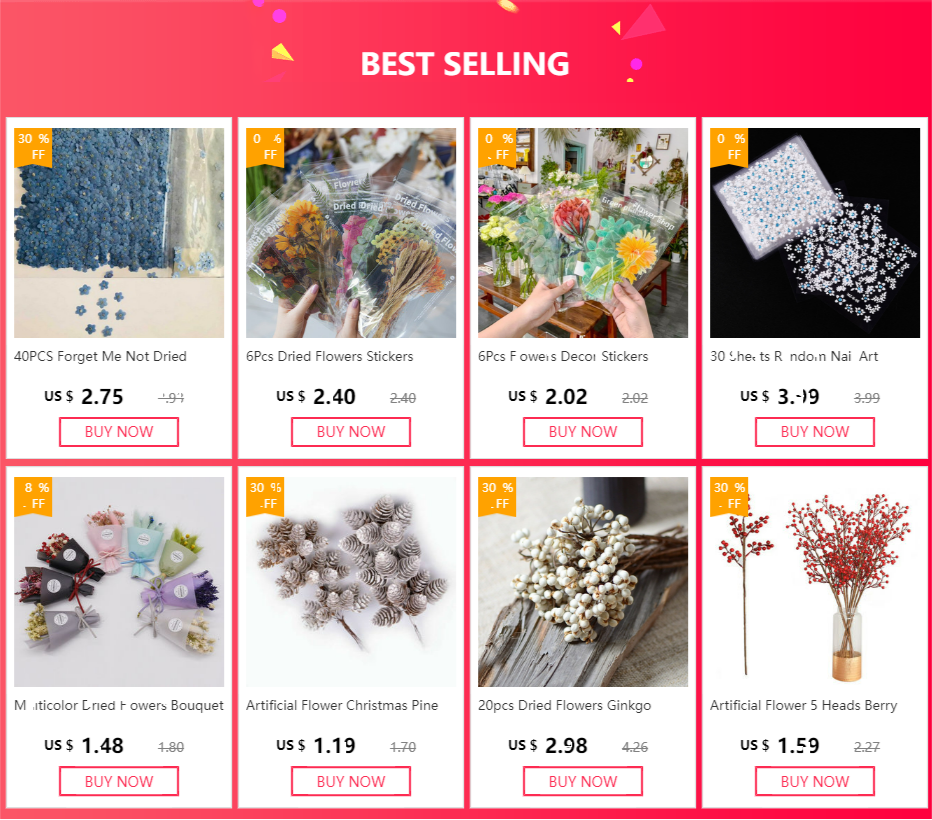This screenshot has width=932, height=820.
Task: Click Buy Now for the Nail Art sheets
Action: click(x=815, y=432)
